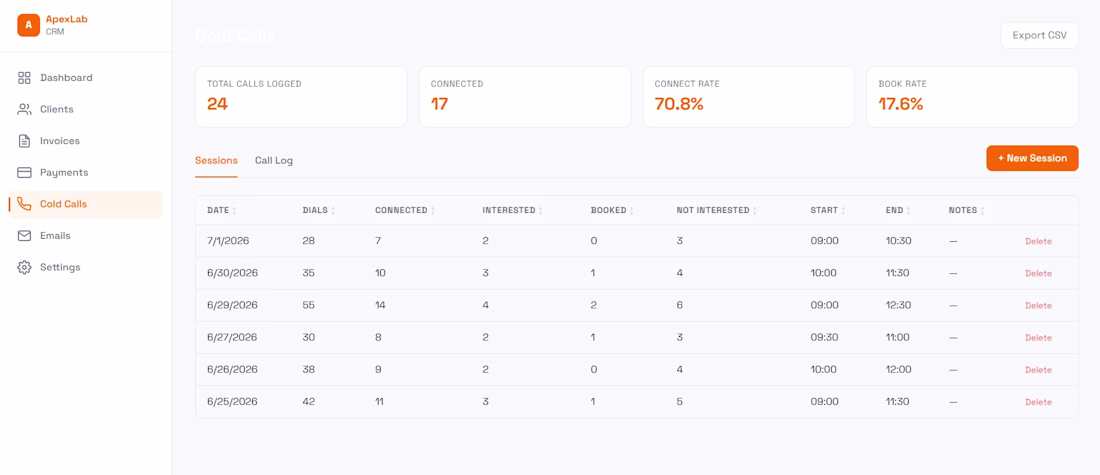1100x475 pixels.
Task: Click the Cold Calls page heading
Action: pyautogui.click(x=235, y=36)
